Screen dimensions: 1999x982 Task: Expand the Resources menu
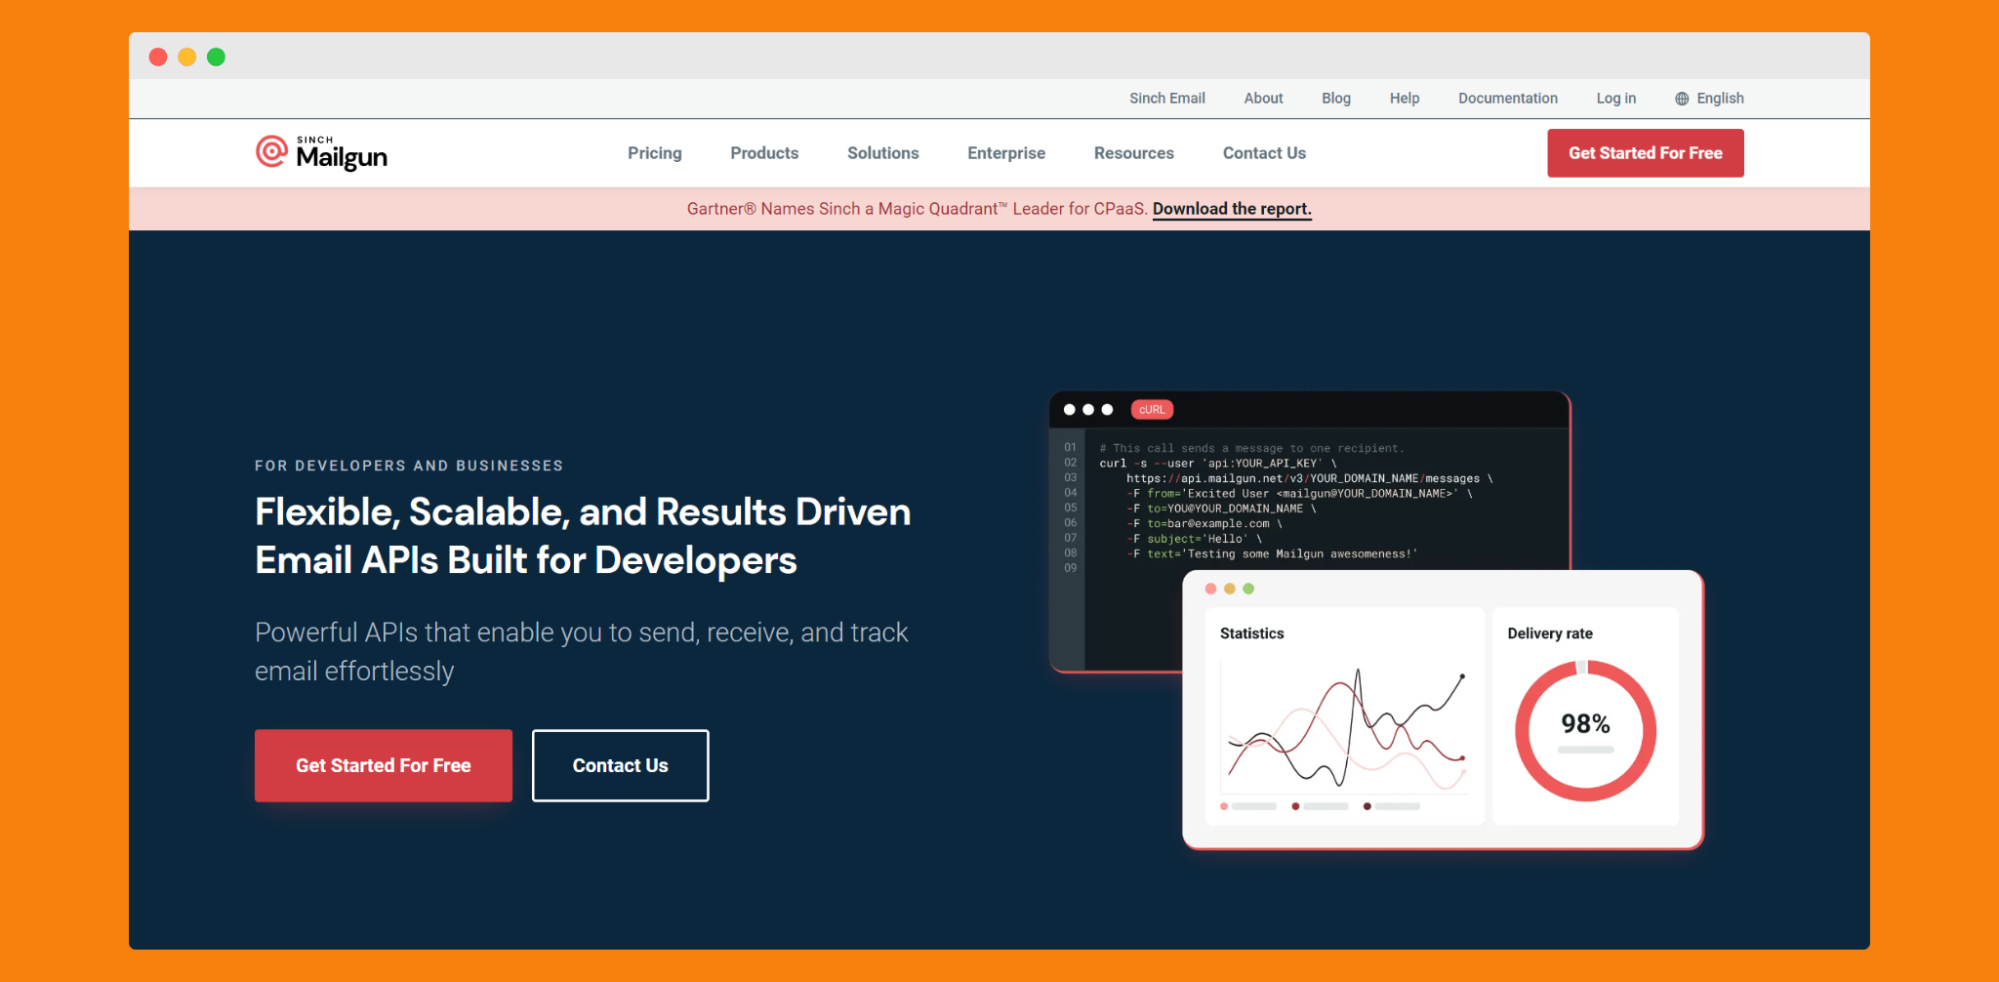click(x=1133, y=153)
